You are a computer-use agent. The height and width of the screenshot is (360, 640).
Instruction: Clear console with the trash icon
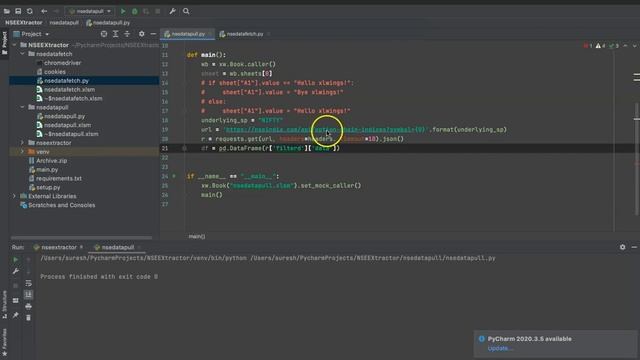pyautogui.click(x=28, y=318)
